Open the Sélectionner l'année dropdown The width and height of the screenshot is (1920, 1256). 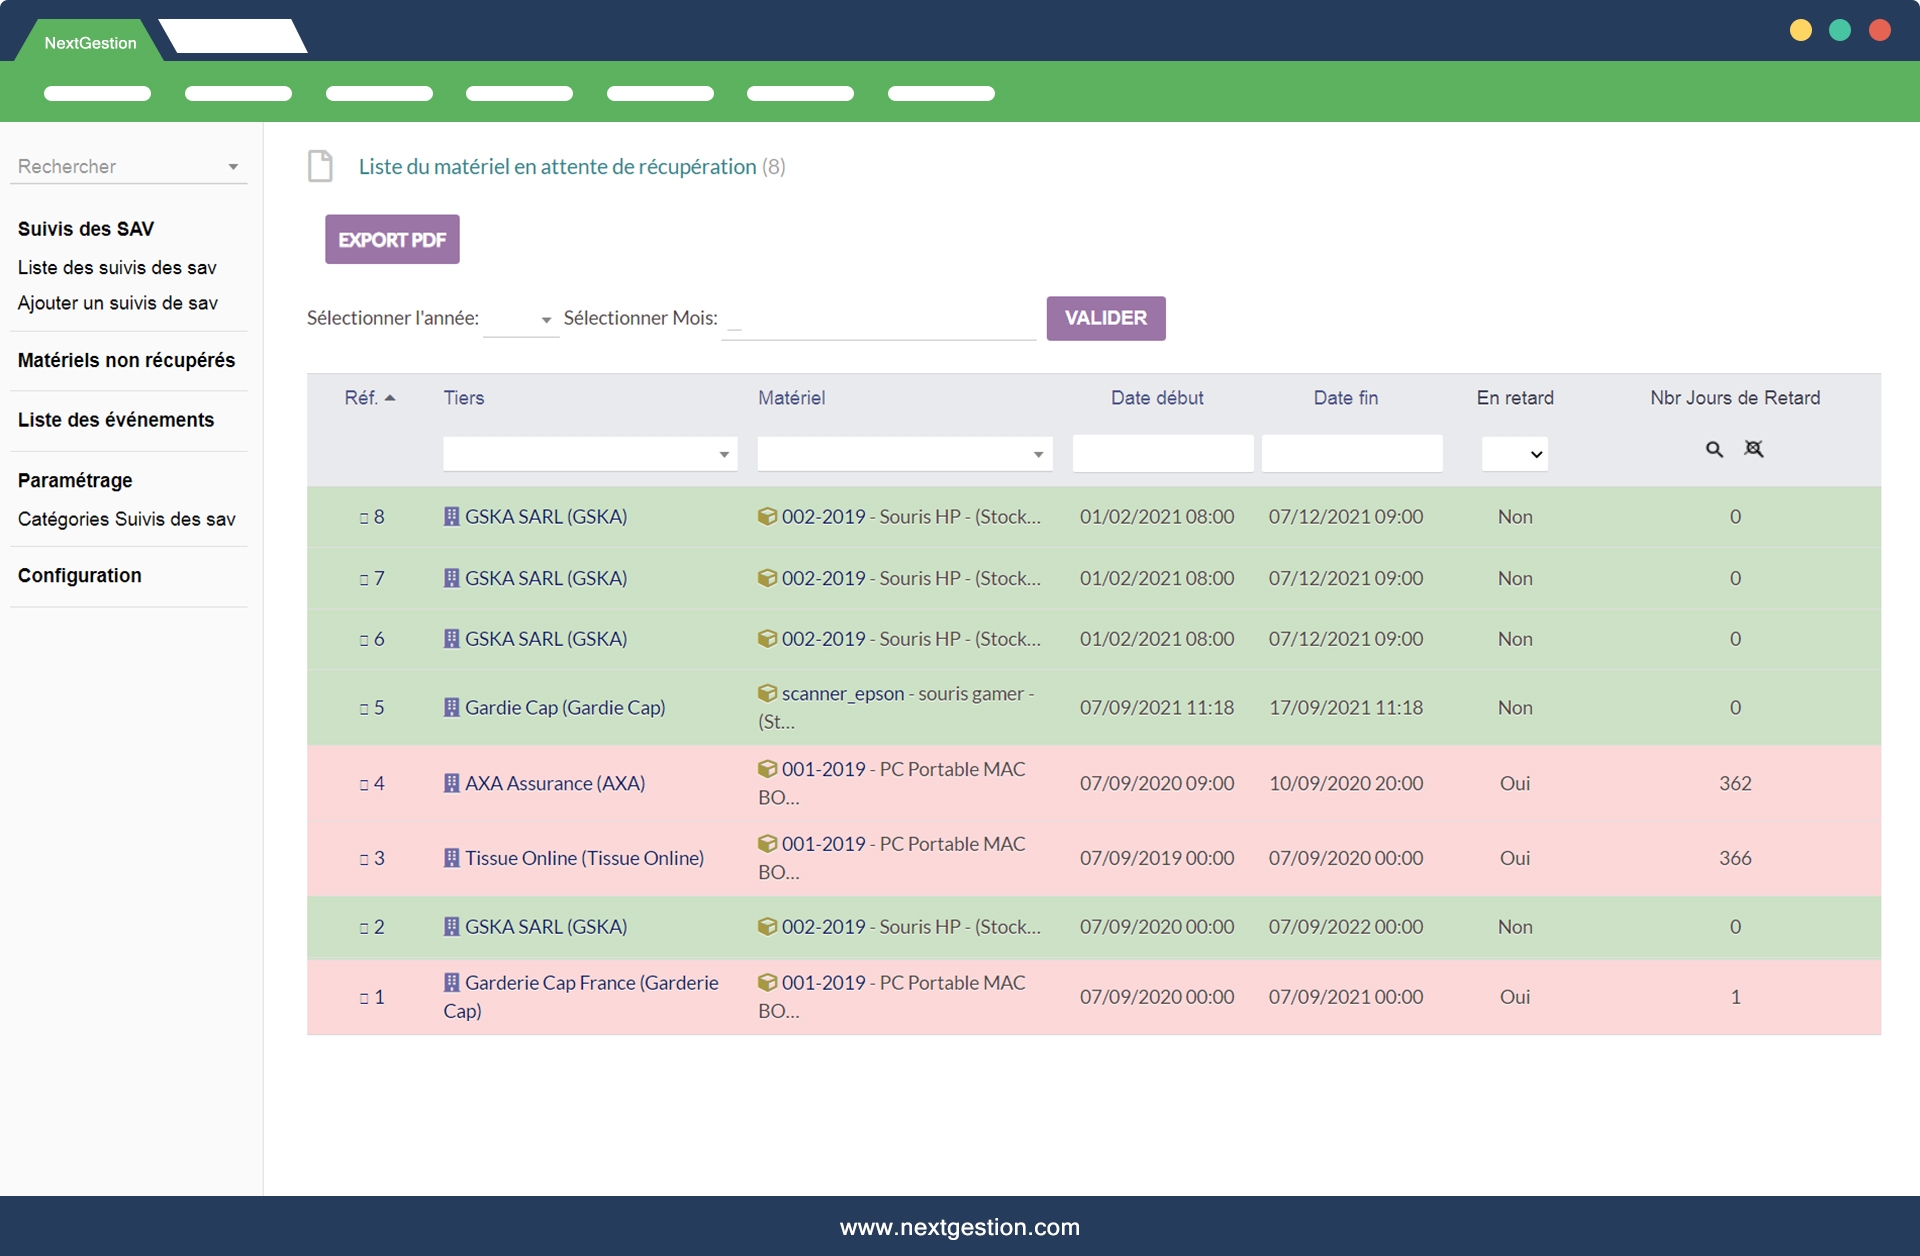point(521,319)
